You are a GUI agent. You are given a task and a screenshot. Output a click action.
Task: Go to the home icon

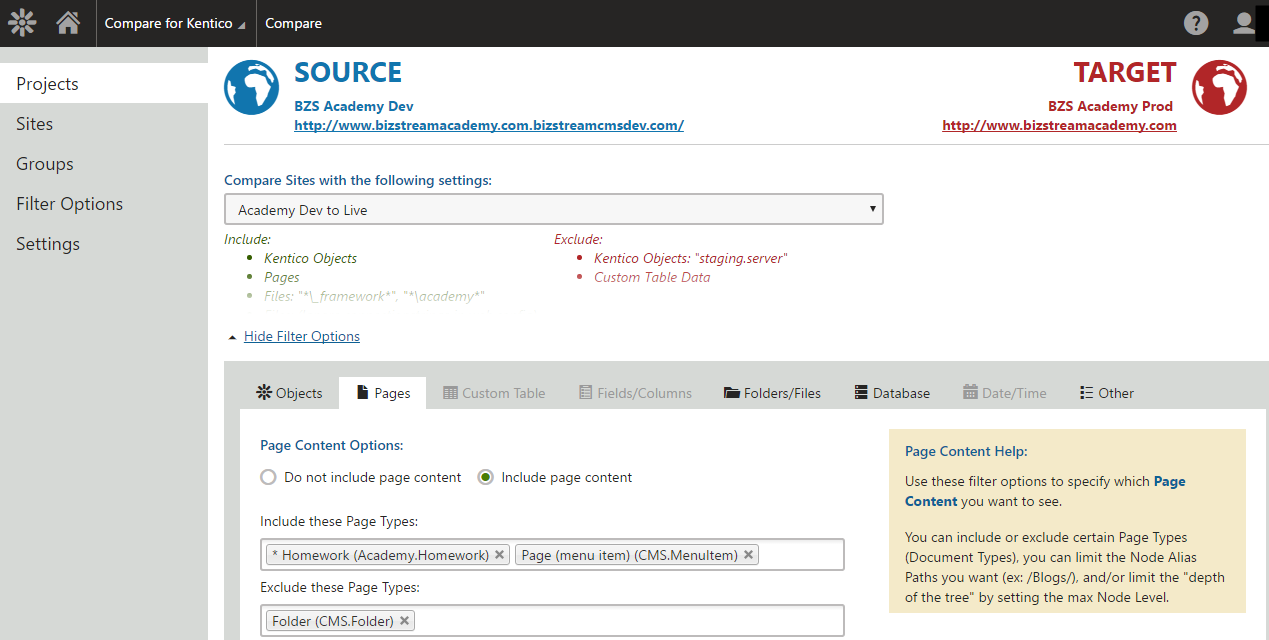coord(68,23)
